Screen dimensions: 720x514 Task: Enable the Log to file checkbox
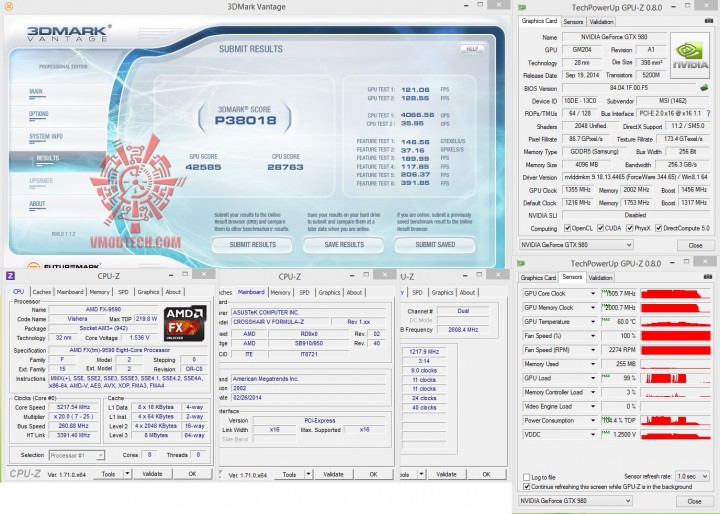point(526,477)
